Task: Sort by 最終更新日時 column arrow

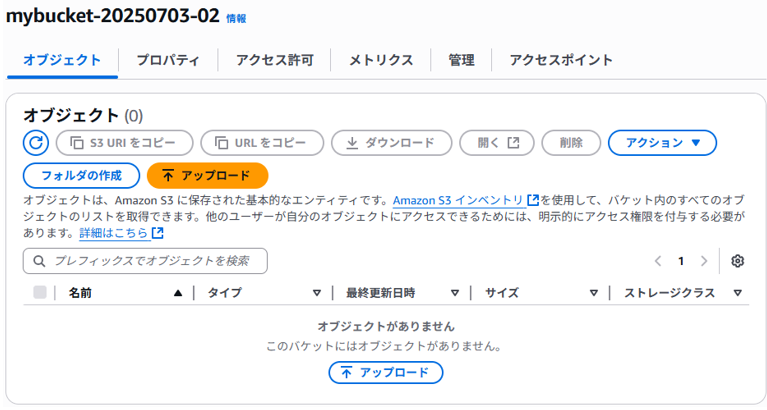Action: [454, 293]
